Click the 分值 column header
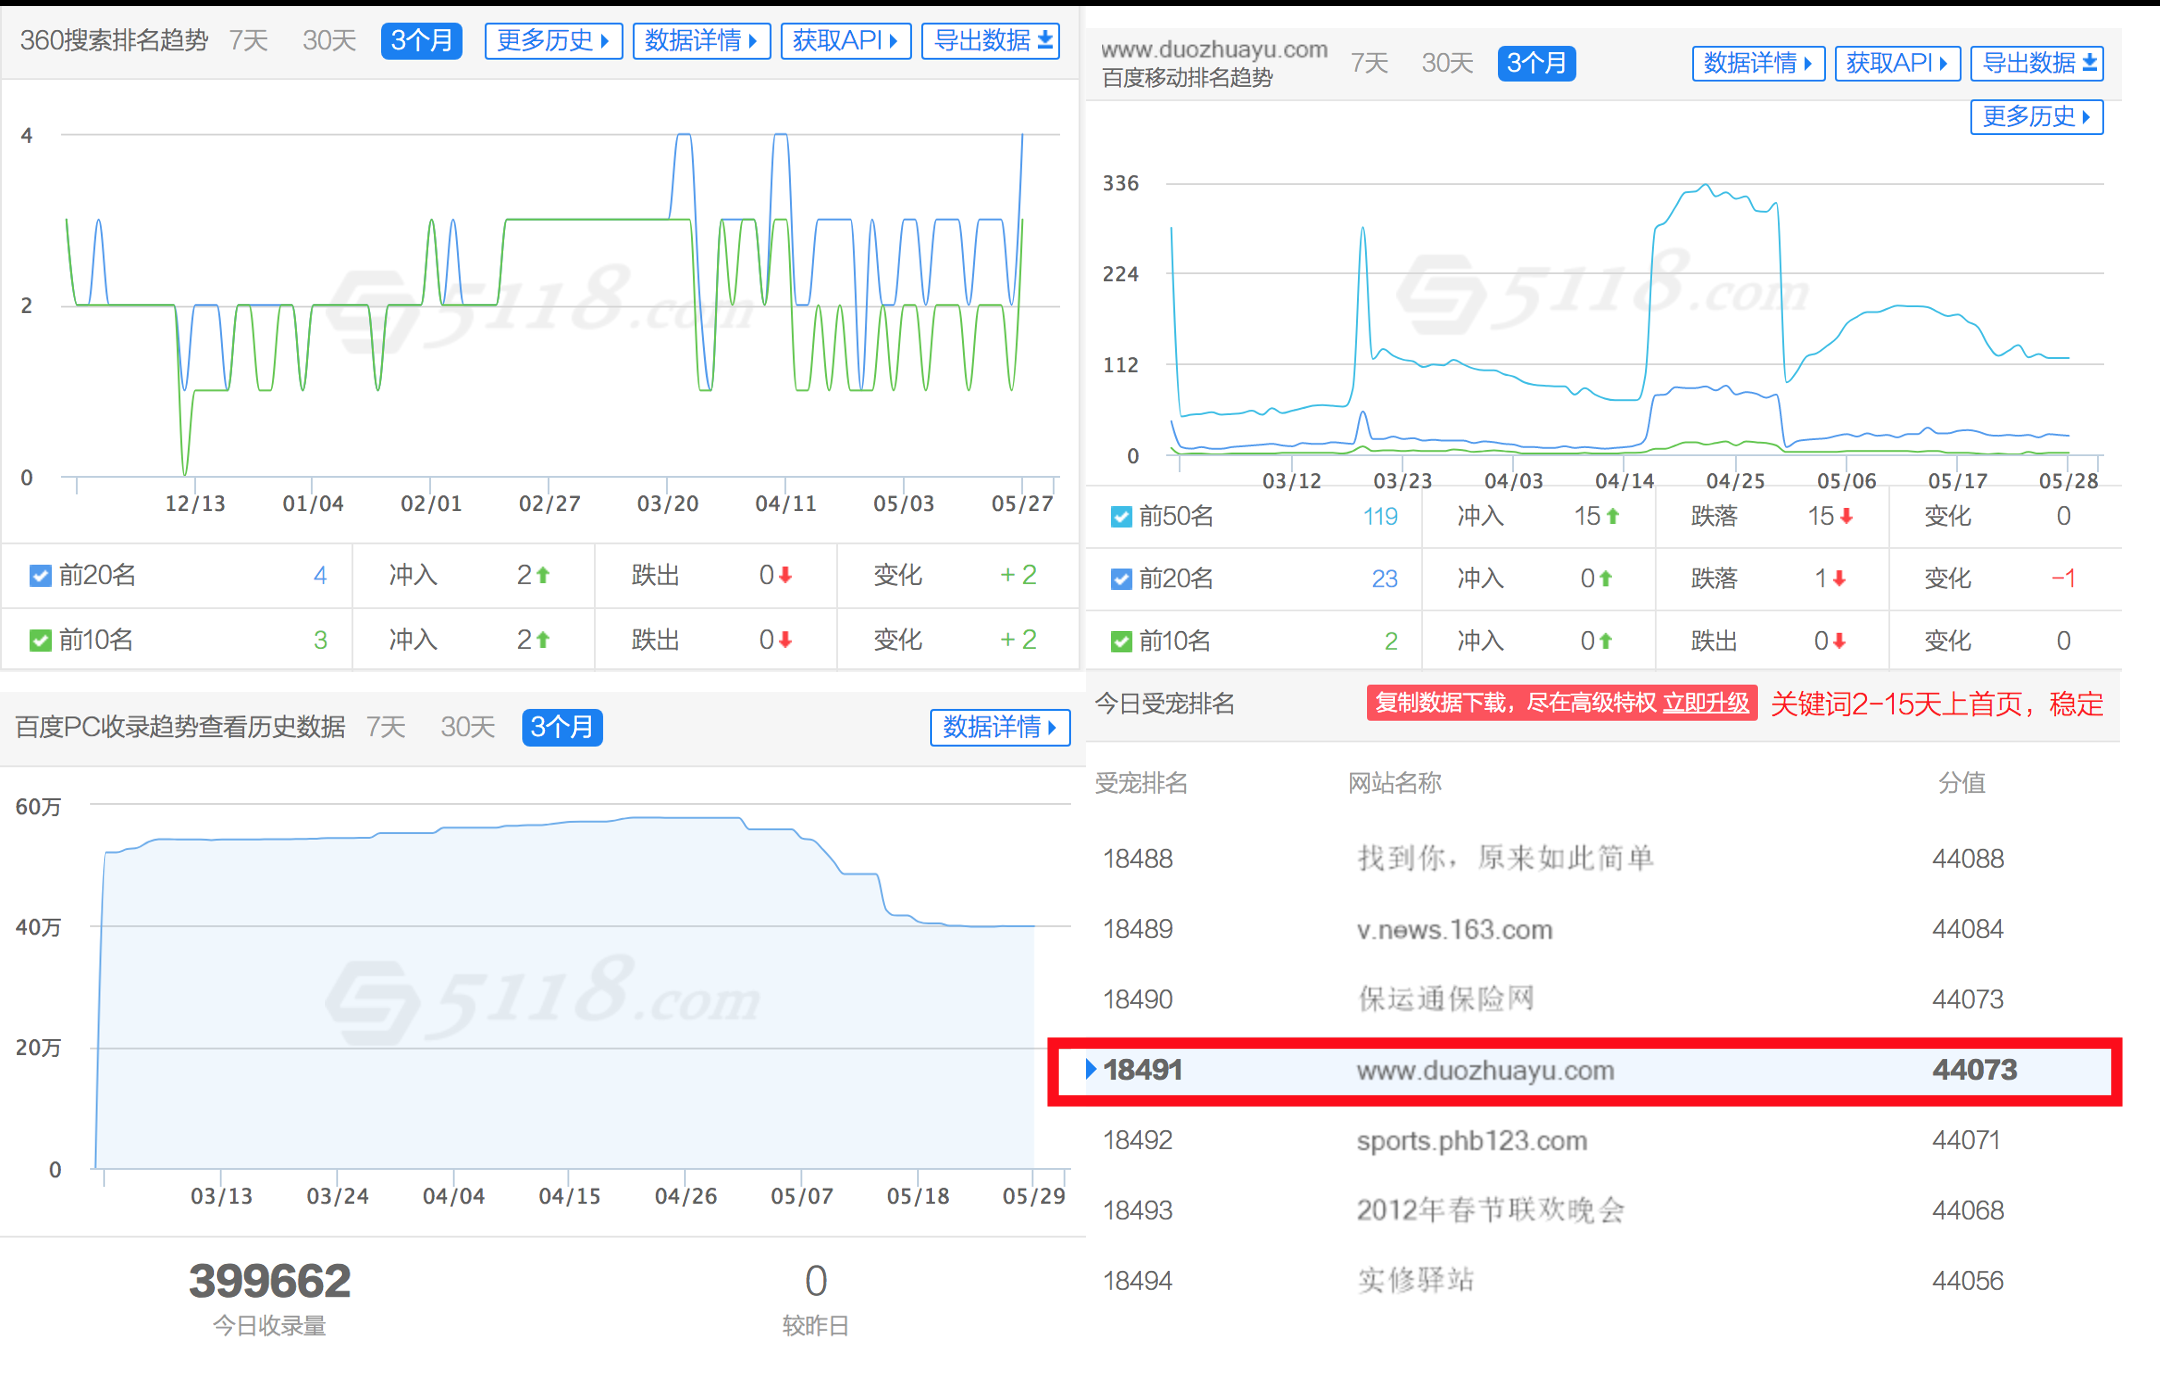The image size is (2160, 1386). click(1961, 783)
